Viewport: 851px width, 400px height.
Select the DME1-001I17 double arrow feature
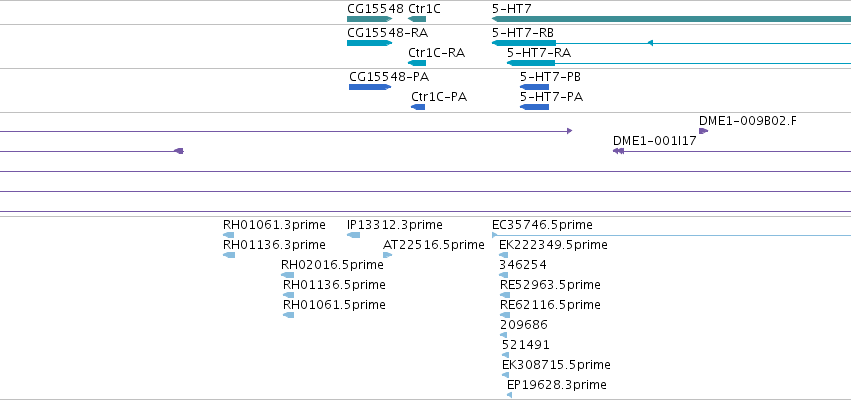pos(618,151)
